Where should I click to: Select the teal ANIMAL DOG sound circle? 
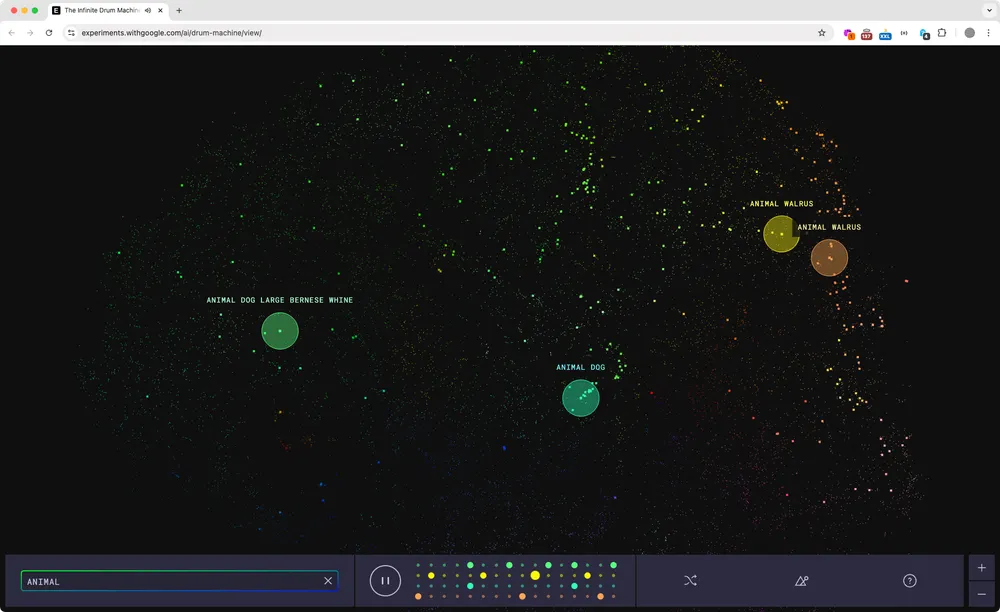[581, 398]
